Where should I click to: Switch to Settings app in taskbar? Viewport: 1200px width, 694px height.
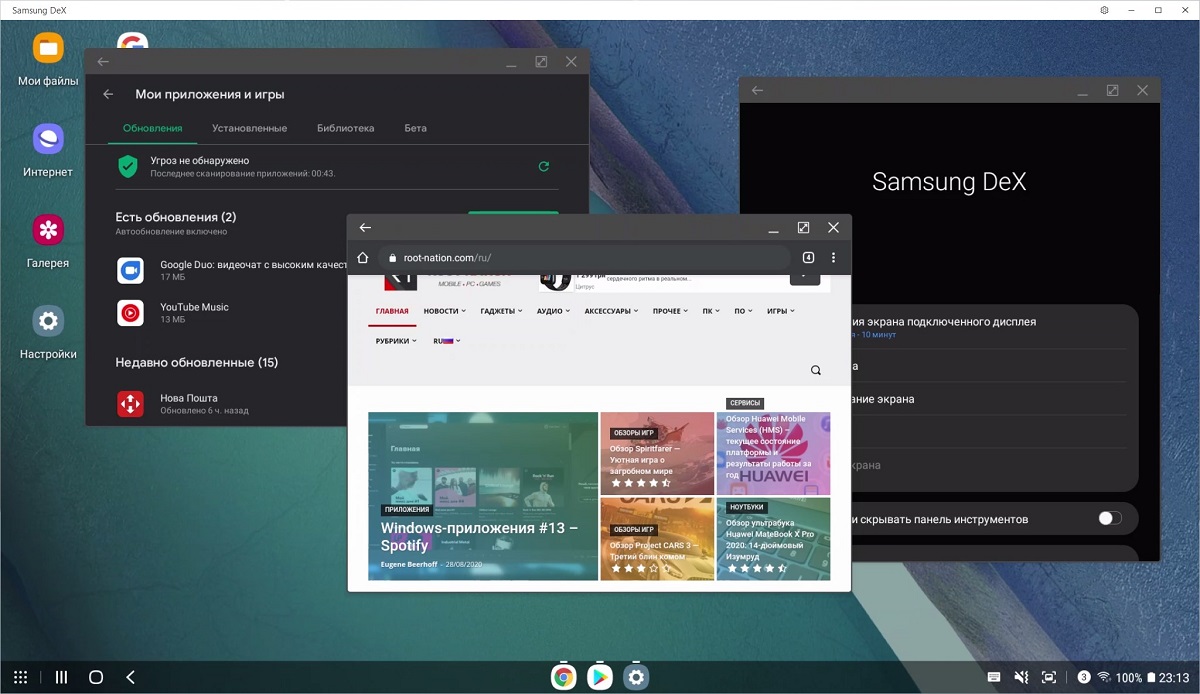pyautogui.click(x=636, y=677)
